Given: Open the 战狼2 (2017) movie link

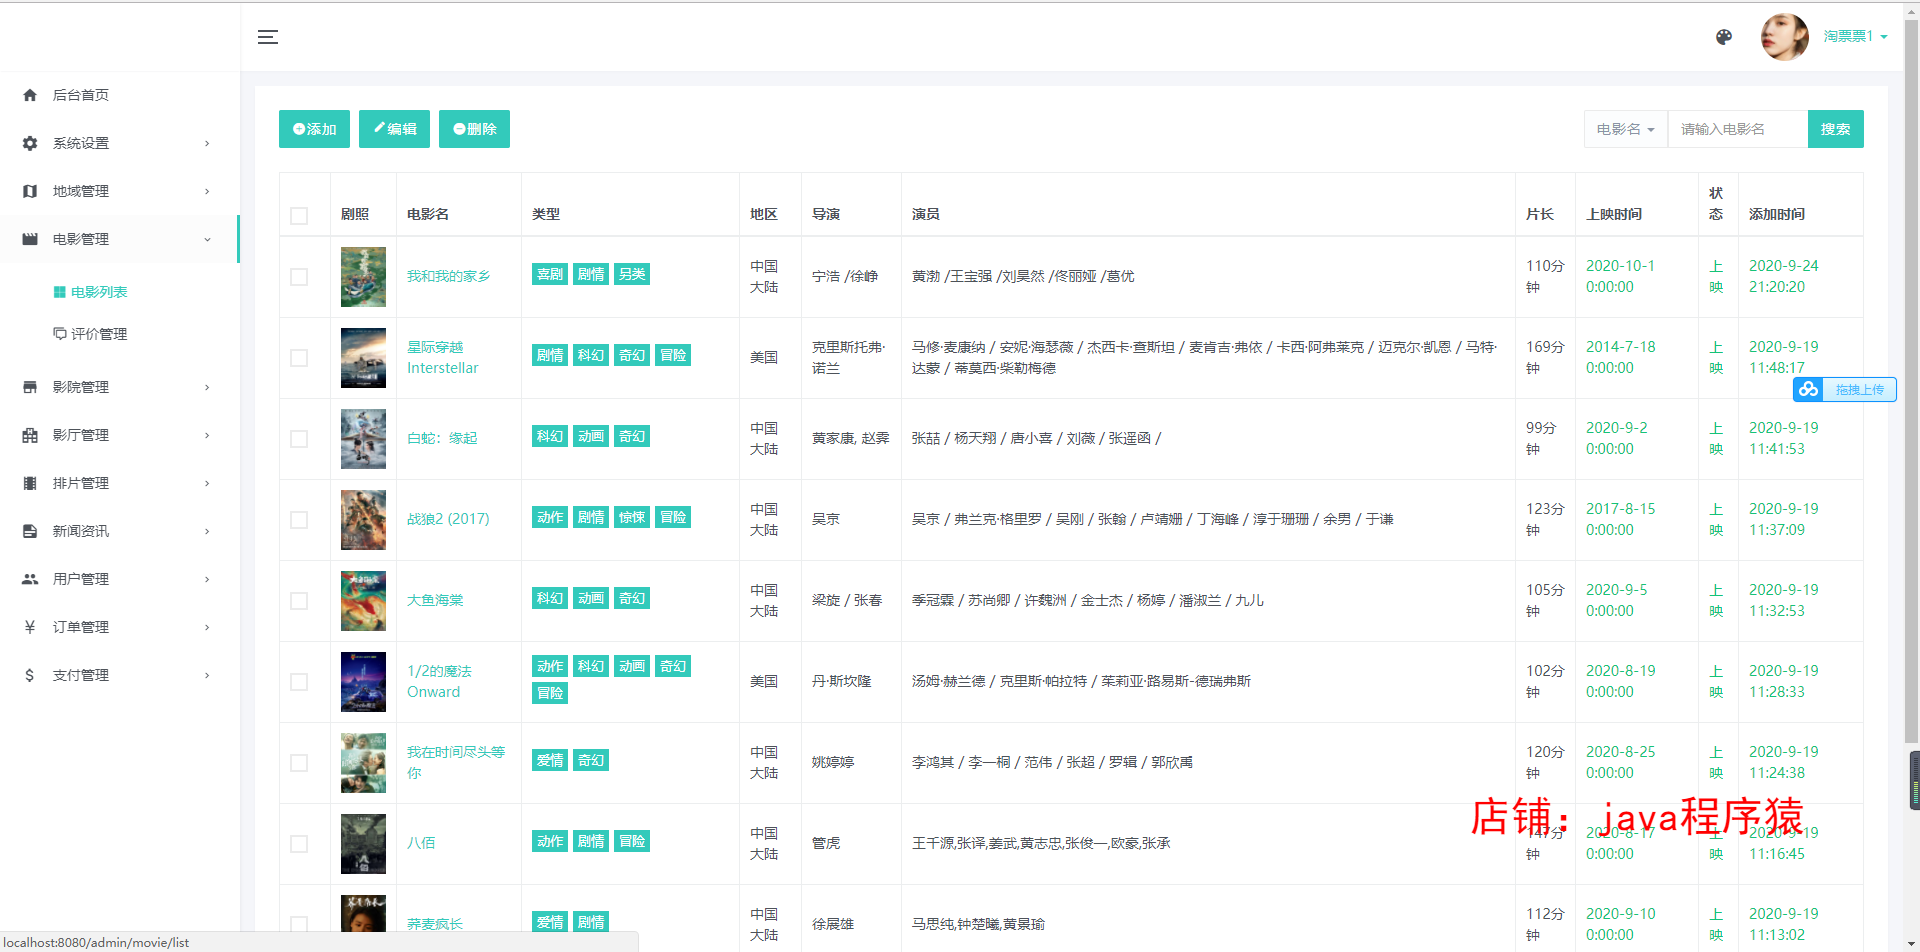Looking at the screenshot, I should 448,519.
